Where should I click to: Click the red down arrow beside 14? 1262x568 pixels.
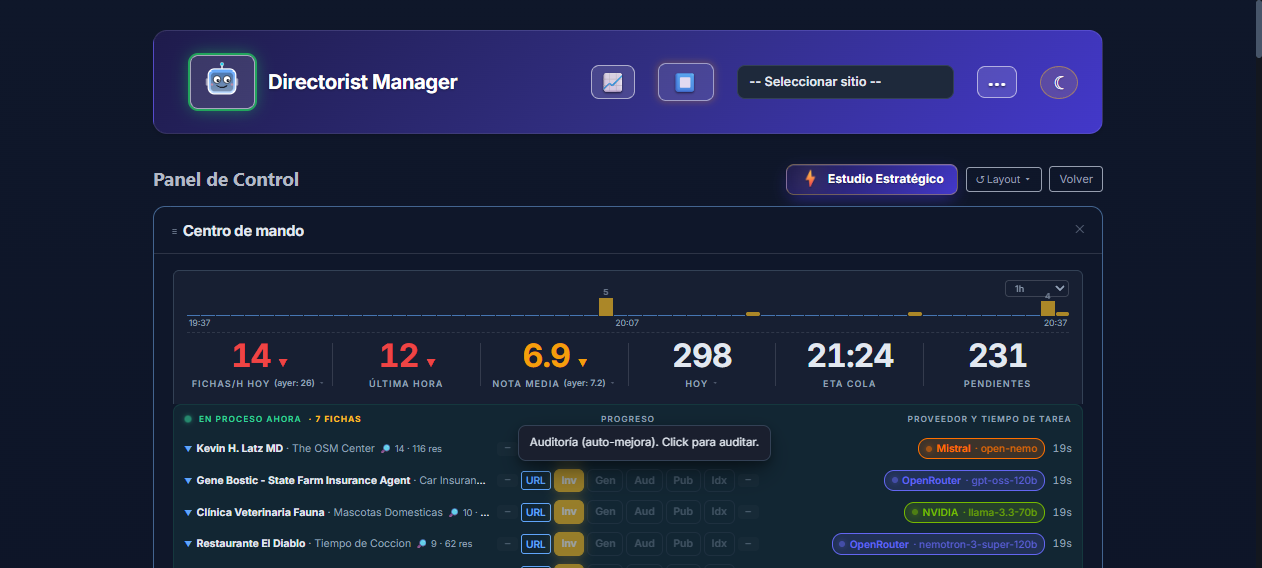283,362
